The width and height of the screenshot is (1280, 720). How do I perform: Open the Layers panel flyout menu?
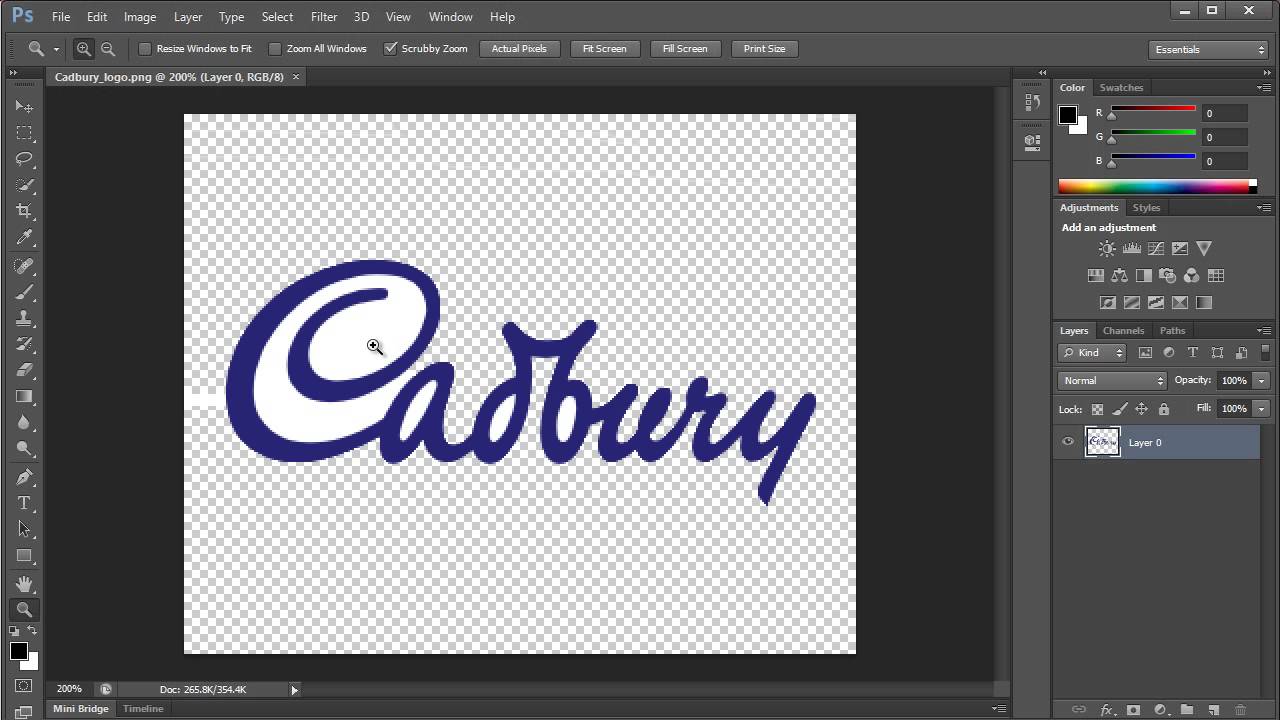(x=1264, y=331)
